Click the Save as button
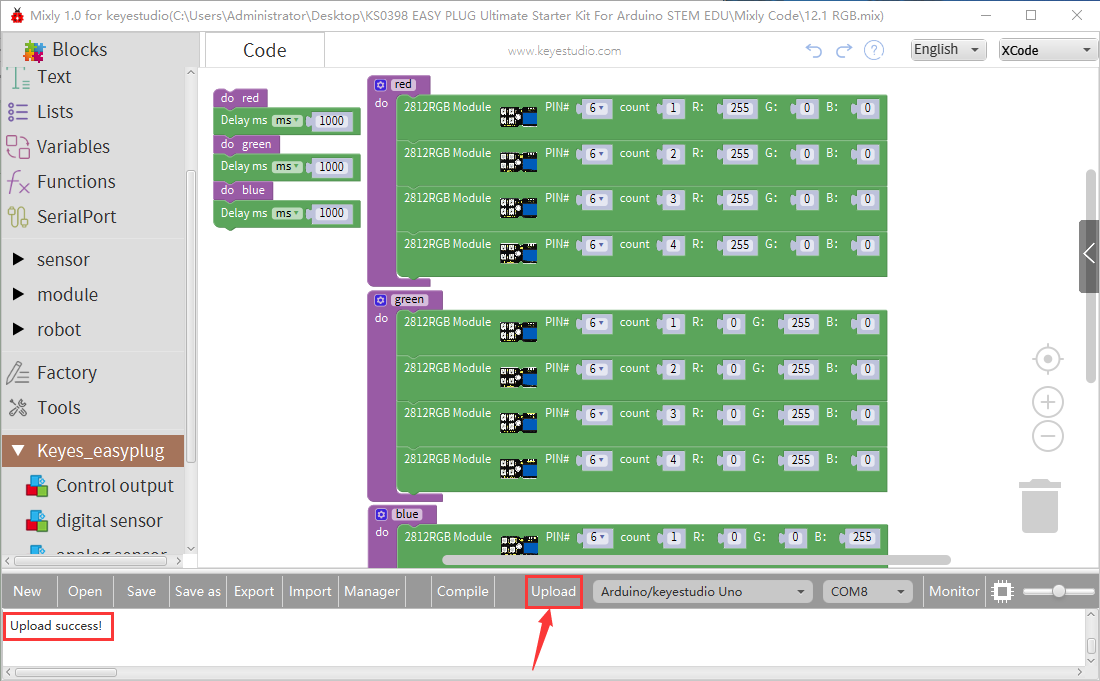 point(198,591)
